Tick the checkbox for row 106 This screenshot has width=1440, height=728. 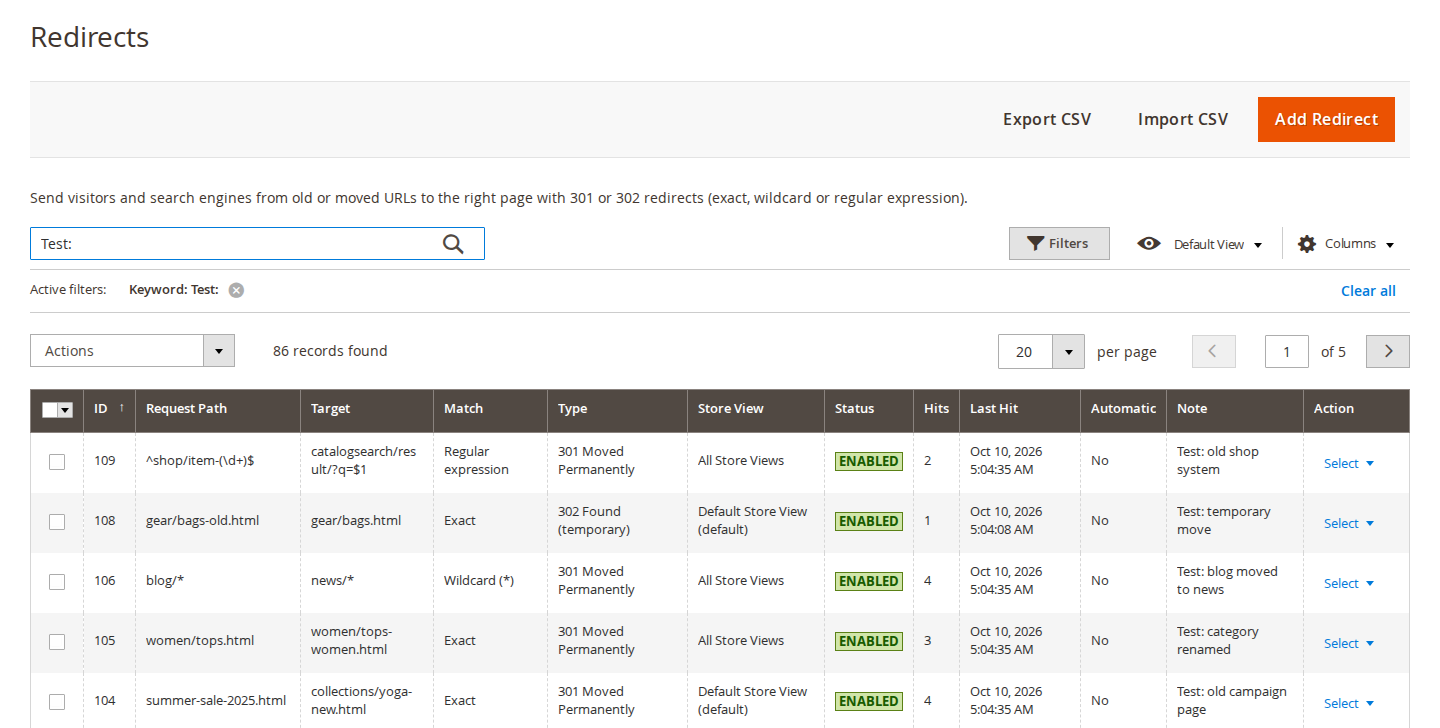(x=57, y=581)
